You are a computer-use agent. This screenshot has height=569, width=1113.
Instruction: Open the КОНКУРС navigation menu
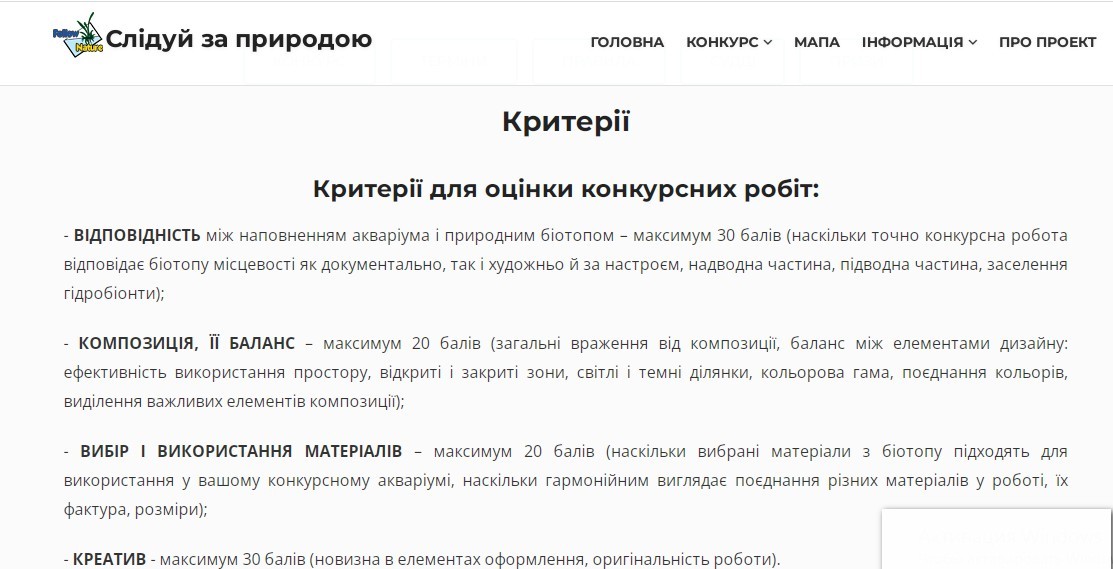(x=722, y=42)
